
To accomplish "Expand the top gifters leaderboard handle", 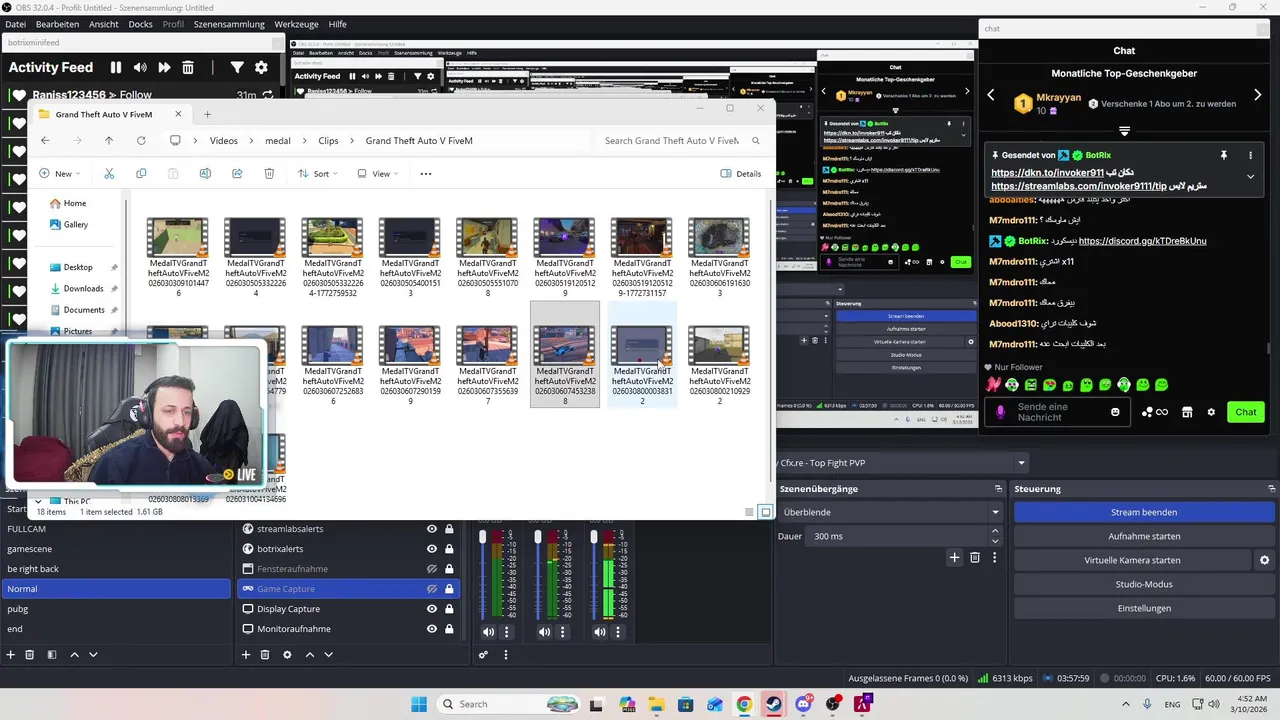I will coord(1124,131).
